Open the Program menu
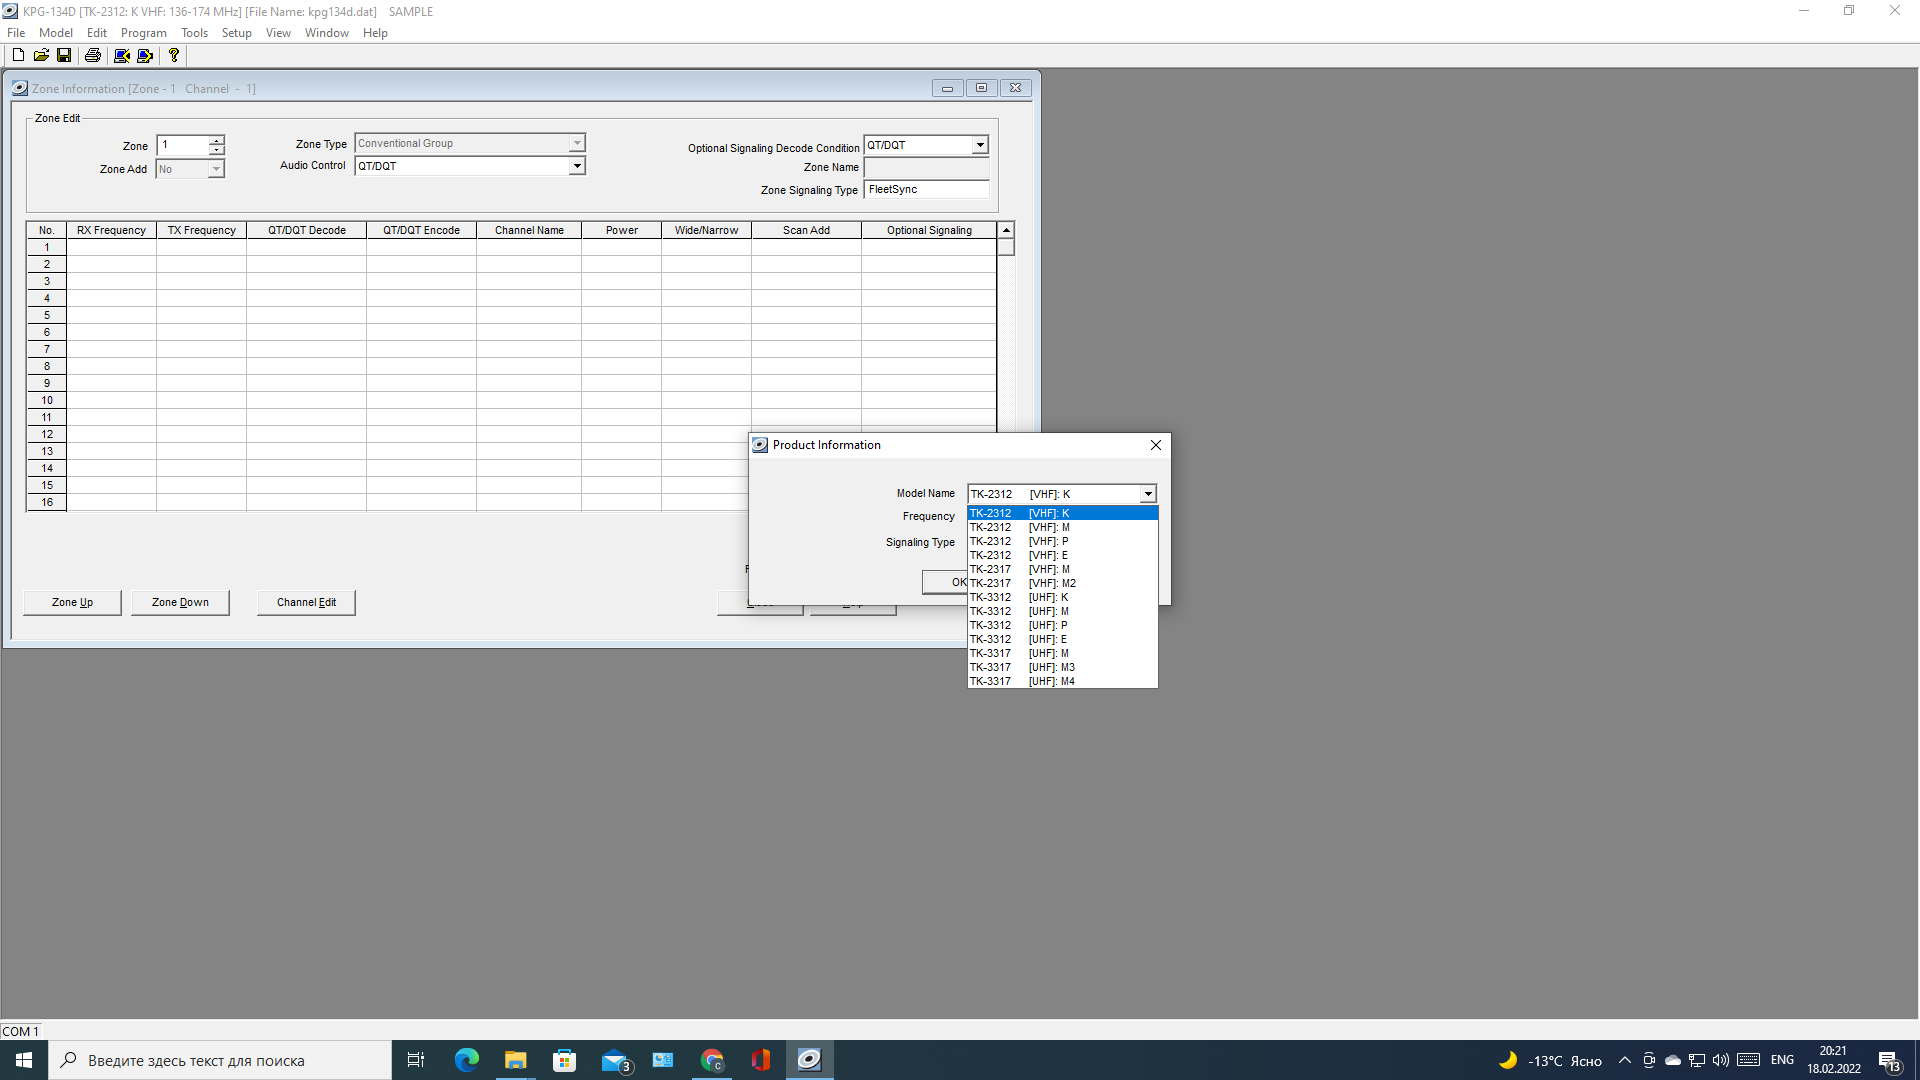This screenshot has width=1920, height=1080. pos(144,33)
